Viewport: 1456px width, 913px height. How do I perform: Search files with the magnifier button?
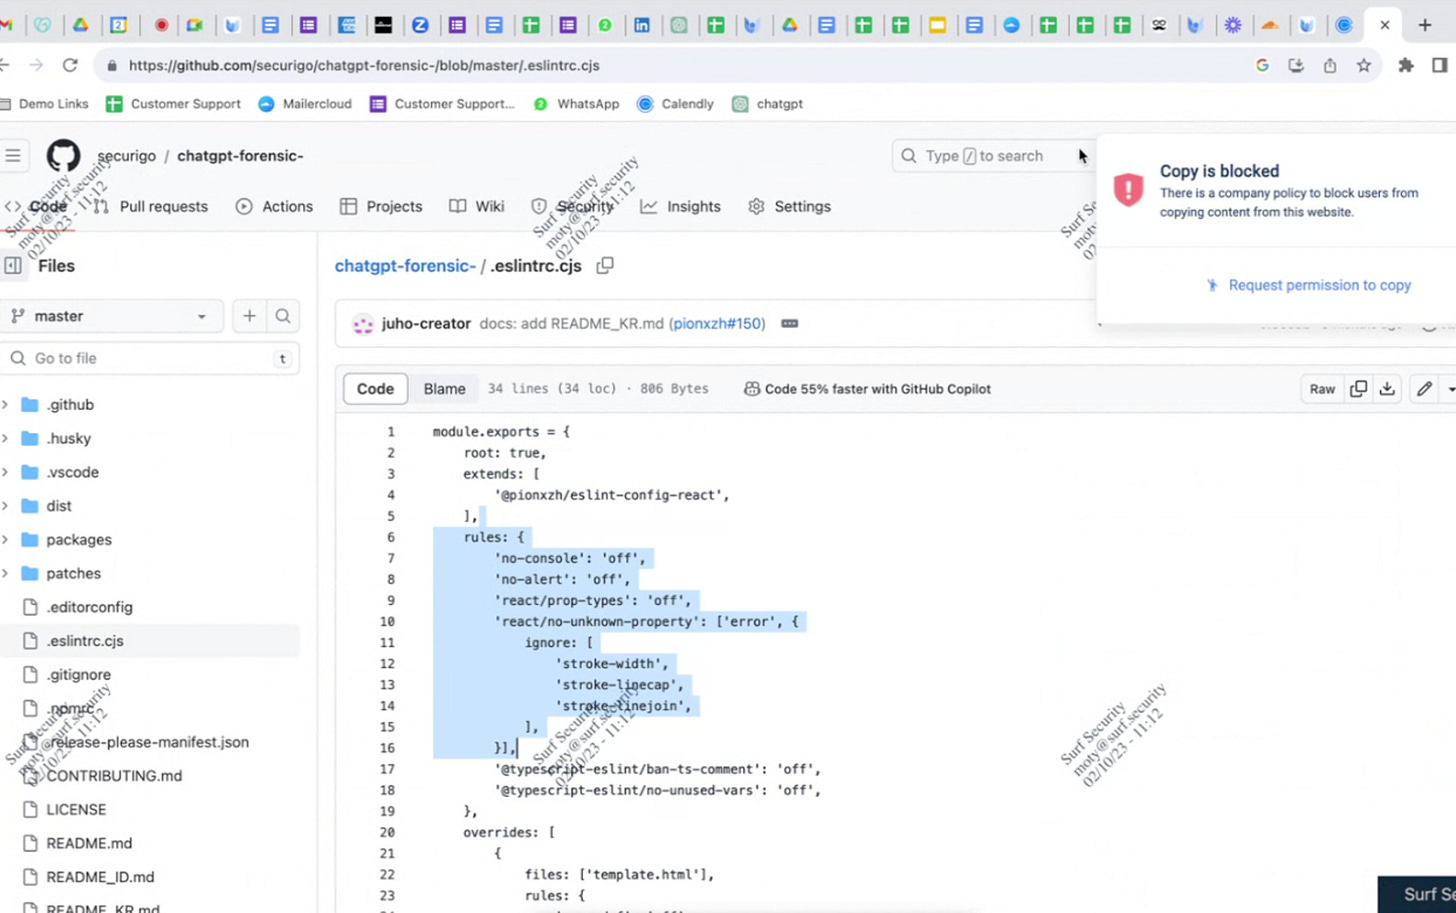pos(283,316)
